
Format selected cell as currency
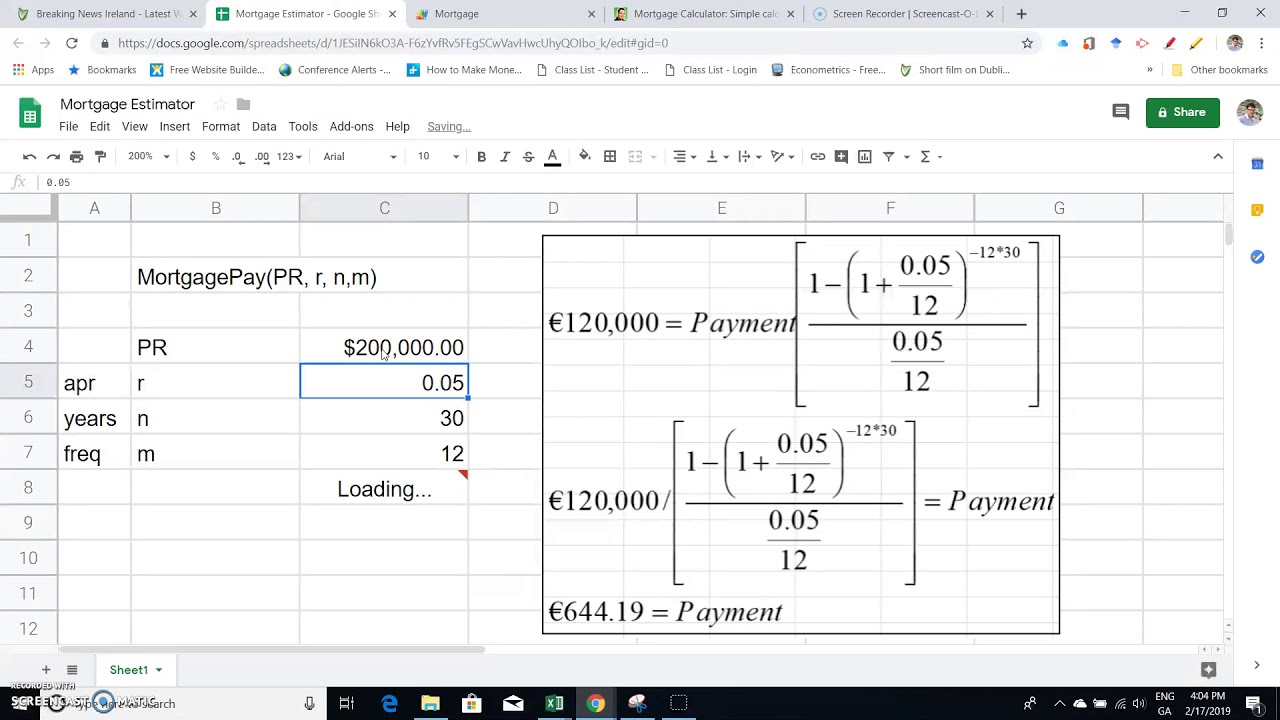(x=192, y=156)
